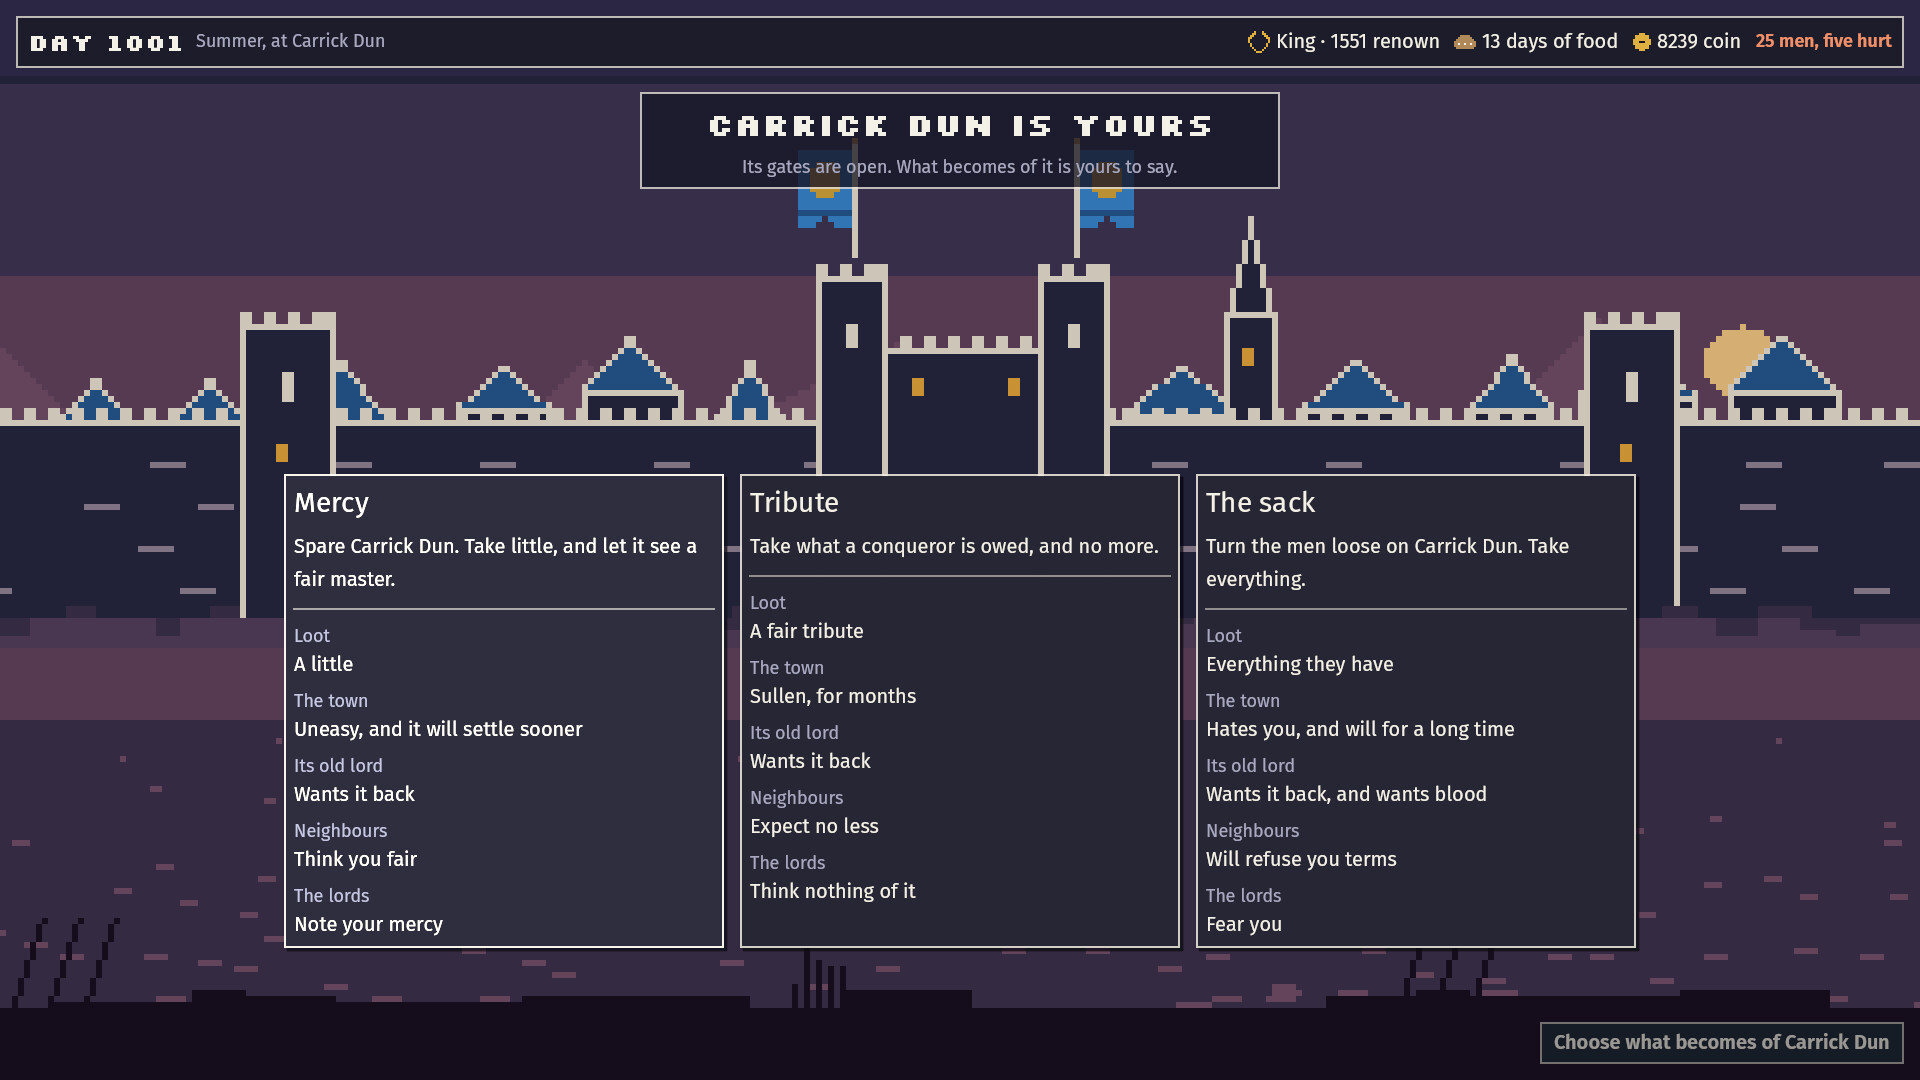Click the DAY 1001 counter
The image size is (1920, 1080).
point(106,43)
